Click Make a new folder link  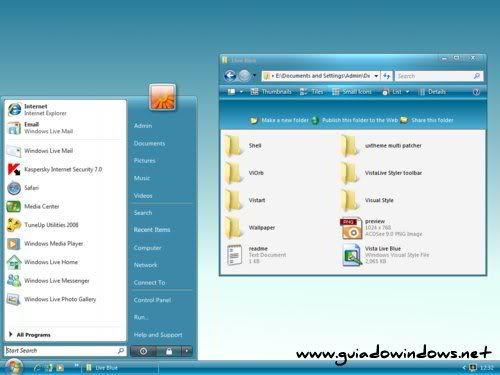[279, 120]
